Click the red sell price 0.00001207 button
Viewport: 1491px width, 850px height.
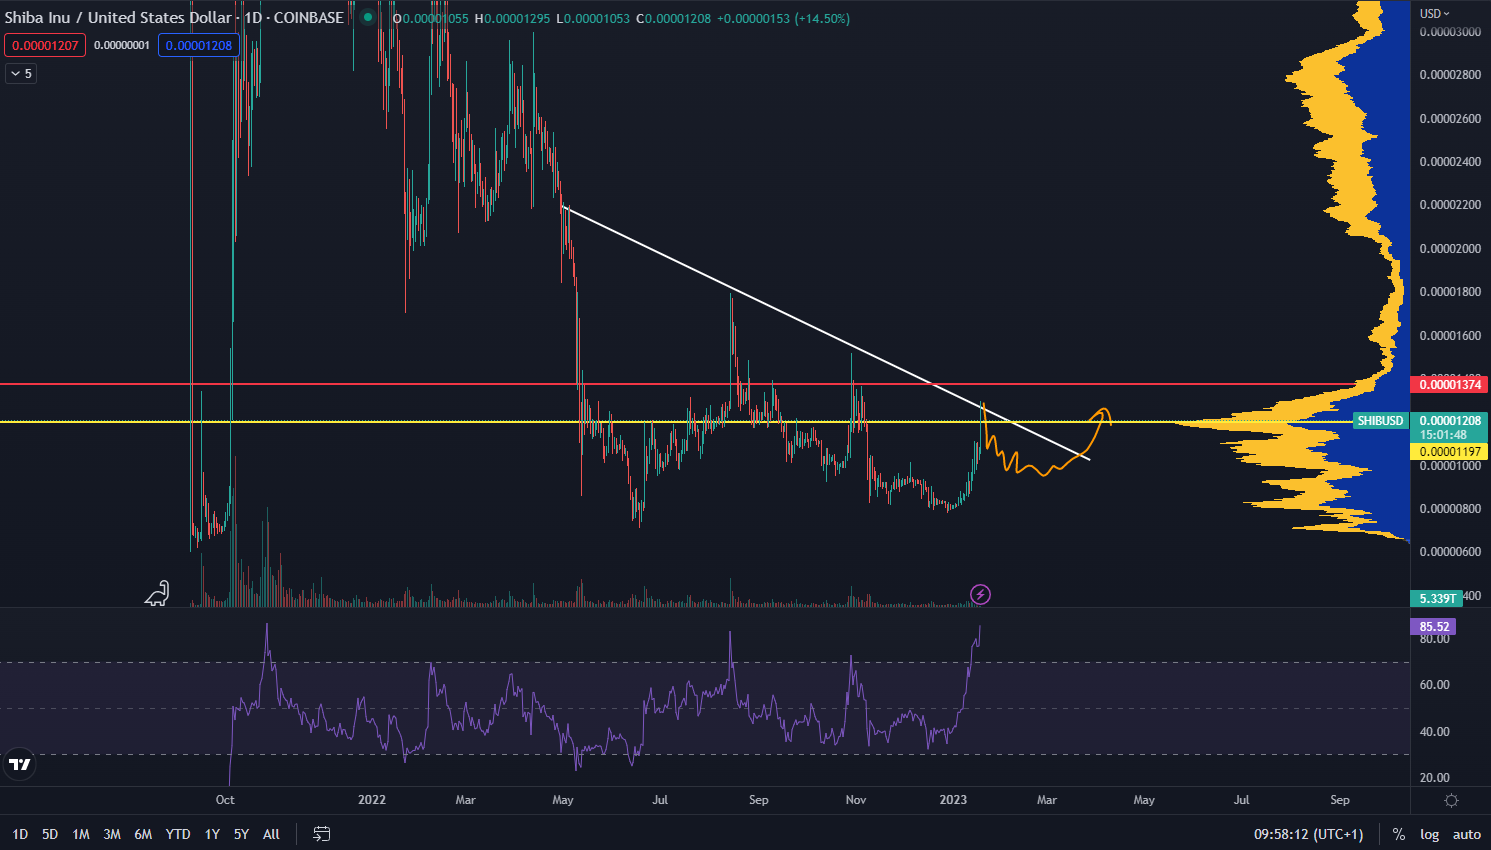[45, 45]
